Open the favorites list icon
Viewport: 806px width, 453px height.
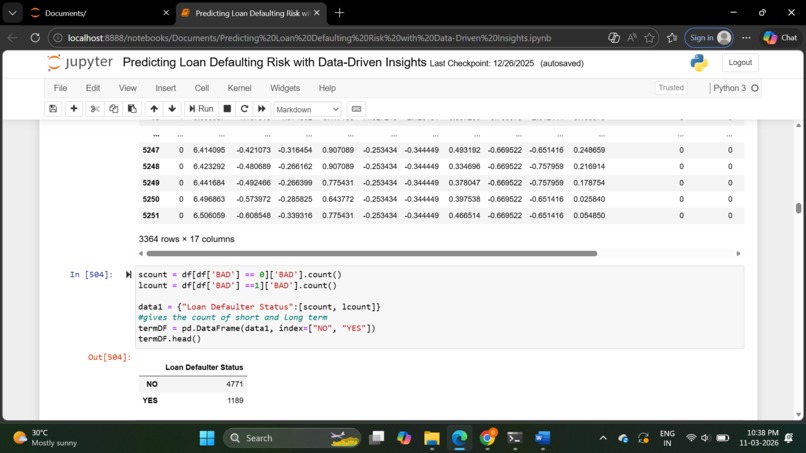[672, 38]
